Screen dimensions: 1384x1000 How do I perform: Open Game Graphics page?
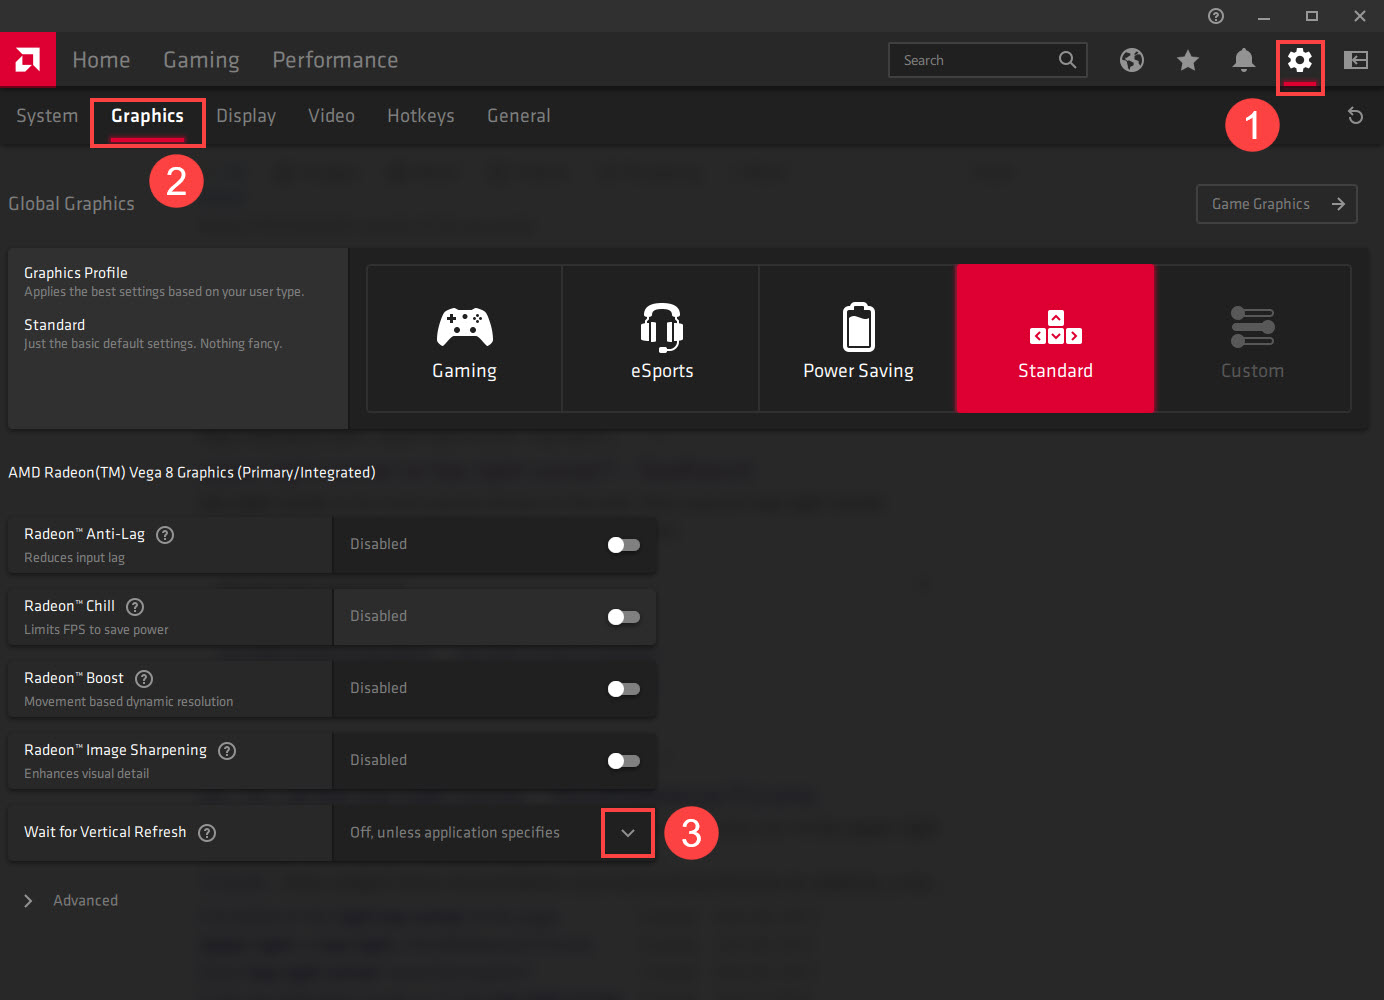1277,204
